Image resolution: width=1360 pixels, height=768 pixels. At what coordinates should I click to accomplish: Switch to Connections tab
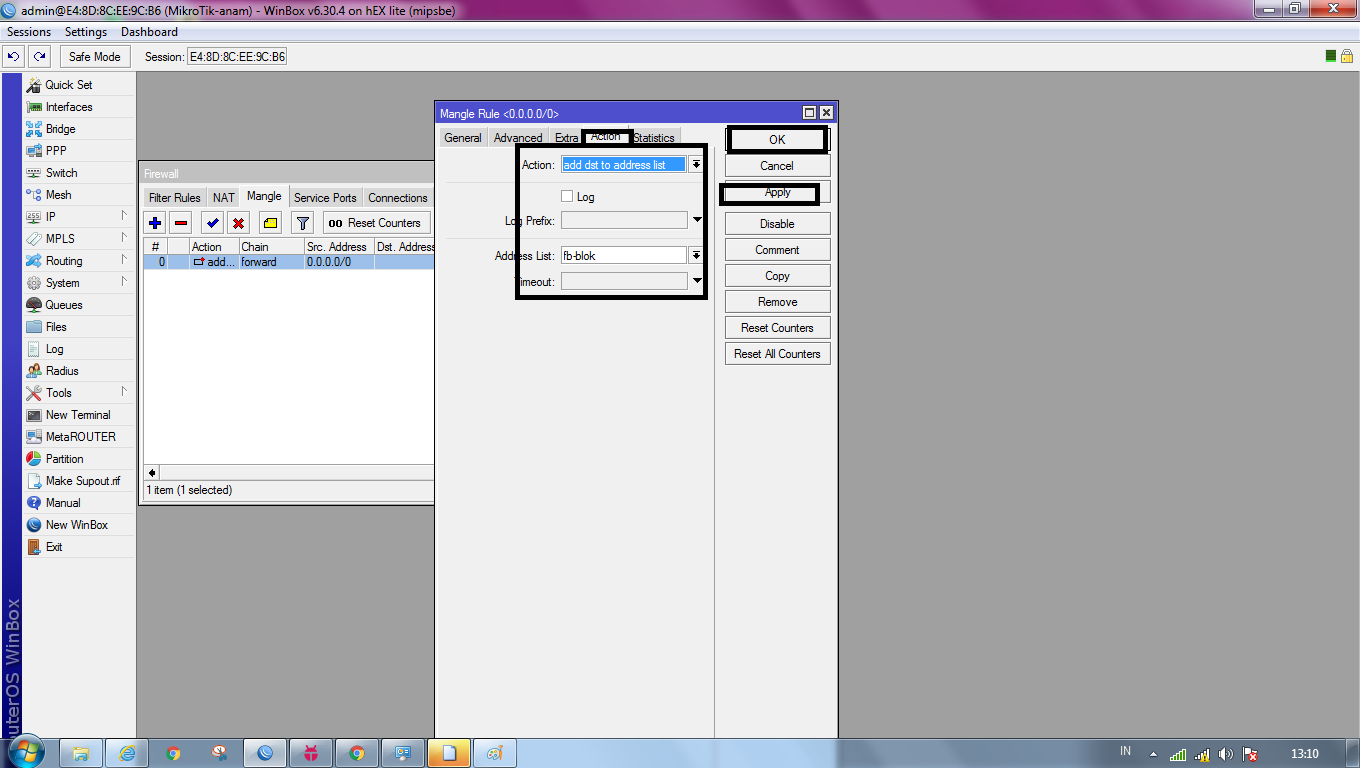(x=398, y=198)
